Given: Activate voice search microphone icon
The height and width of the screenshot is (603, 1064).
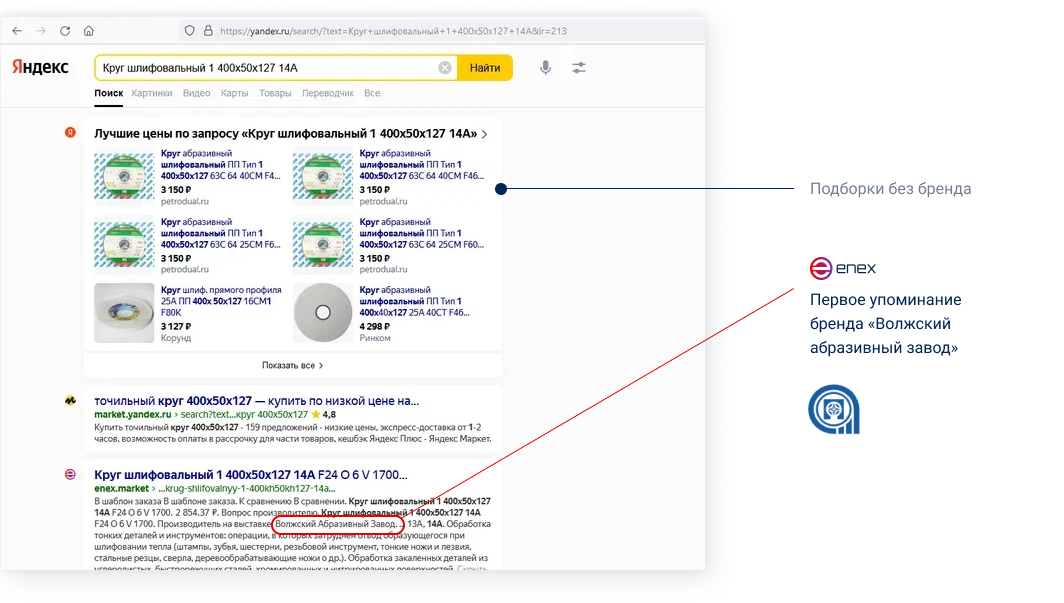Looking at the screenshot, I should 546,68.
